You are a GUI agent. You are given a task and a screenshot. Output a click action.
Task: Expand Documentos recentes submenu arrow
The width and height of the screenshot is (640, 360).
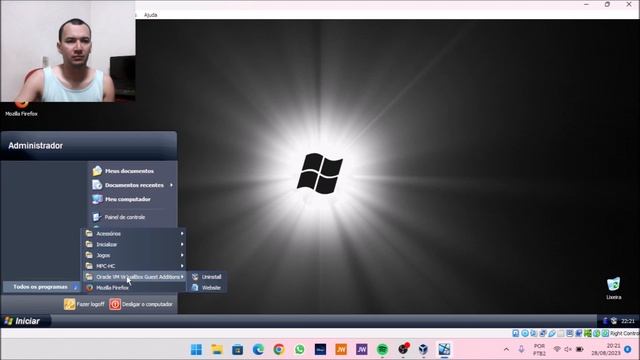pos(171,185)
